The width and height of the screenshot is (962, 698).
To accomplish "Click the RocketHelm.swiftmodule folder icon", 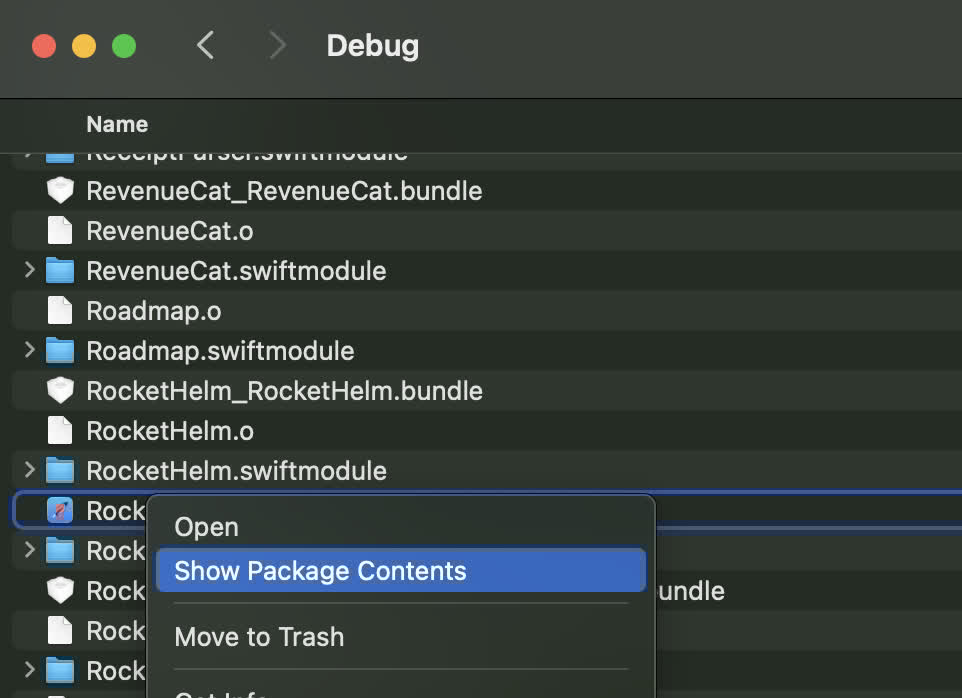I will click(58, 470).
